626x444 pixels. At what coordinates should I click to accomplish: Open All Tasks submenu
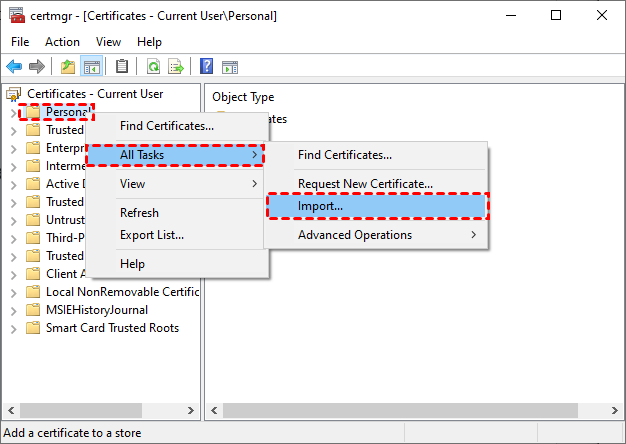coord(175,155)
